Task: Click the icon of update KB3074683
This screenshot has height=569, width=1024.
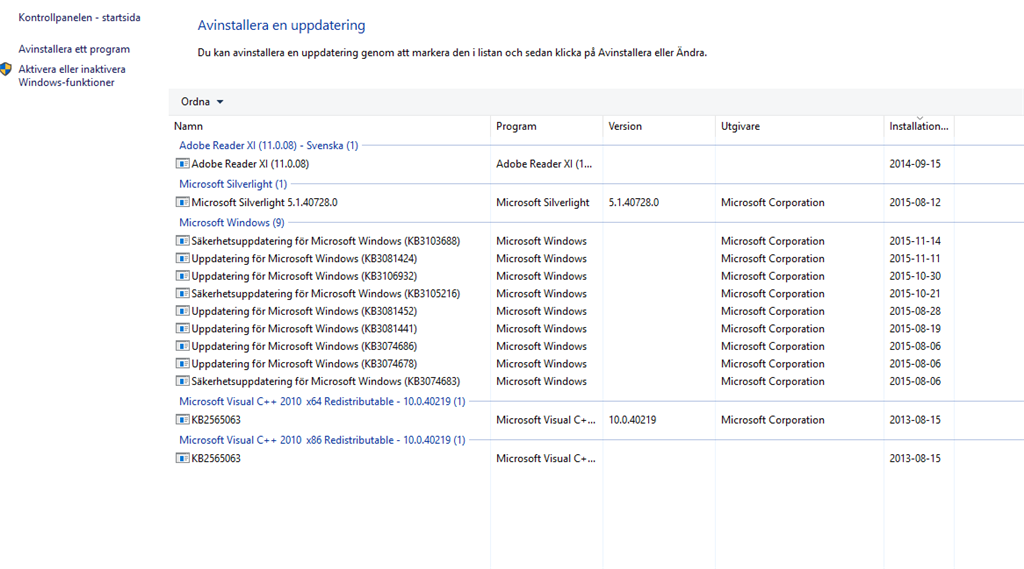Action: click(182, 382)
